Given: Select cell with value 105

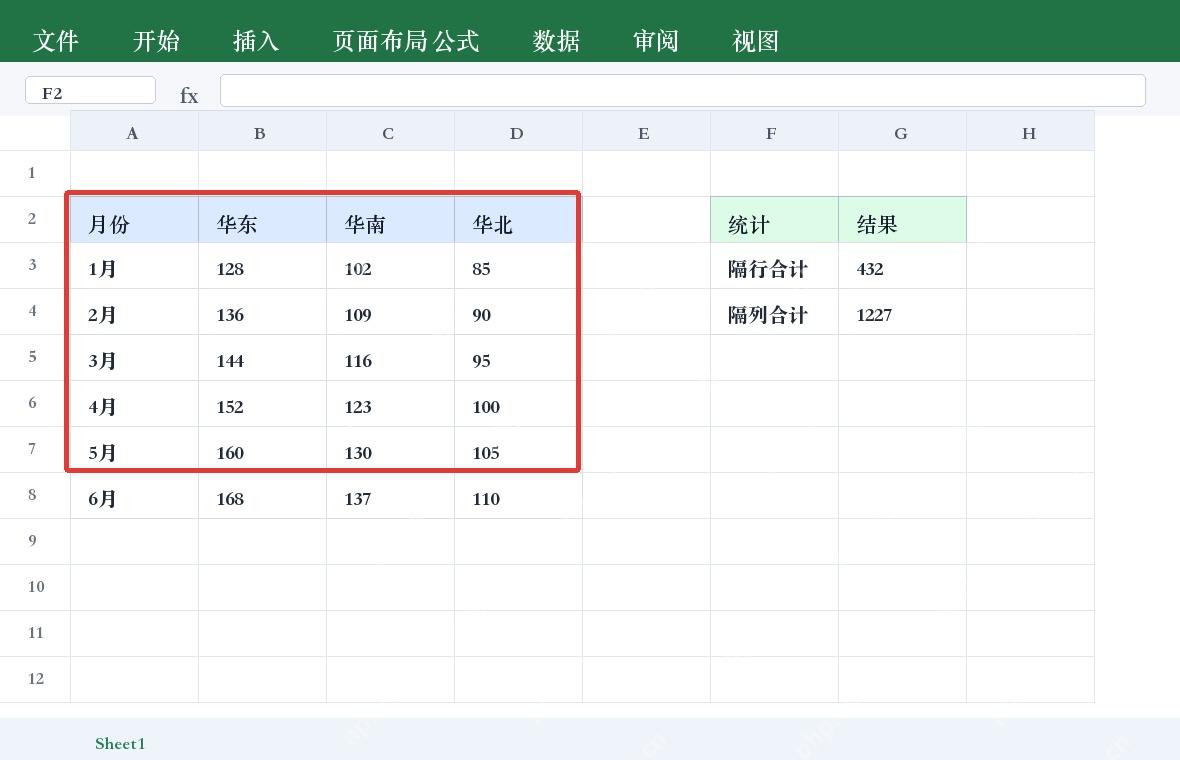Looking at the screenshot, I should [x=518, y=449].
